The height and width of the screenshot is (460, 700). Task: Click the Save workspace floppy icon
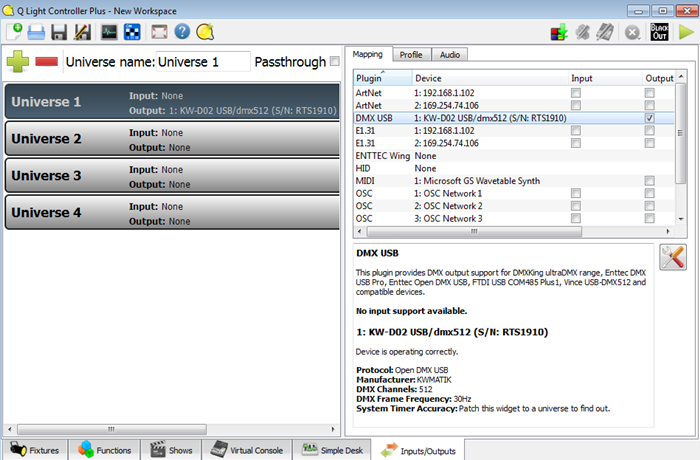[x=59, y=32]
